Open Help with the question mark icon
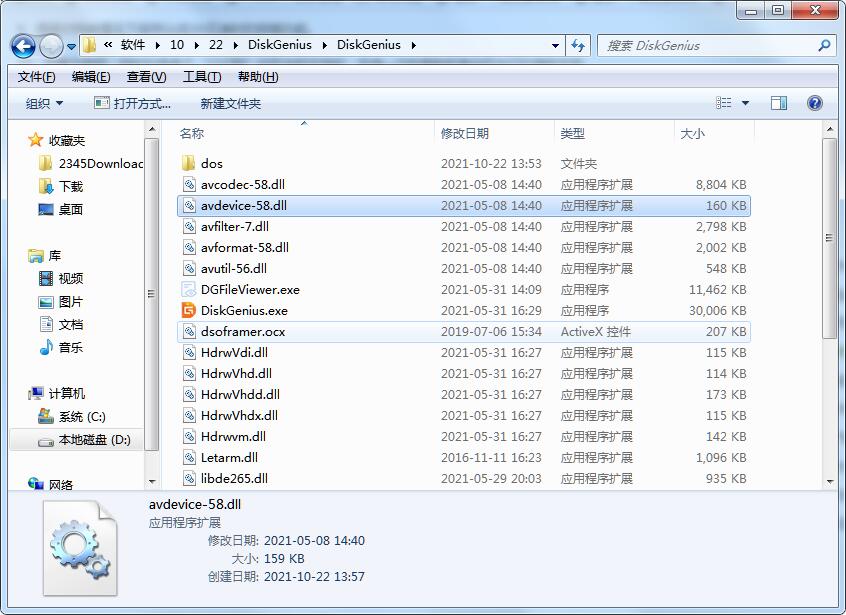The width and height of the screenshot is (846, 615). [x=815, y=102]
